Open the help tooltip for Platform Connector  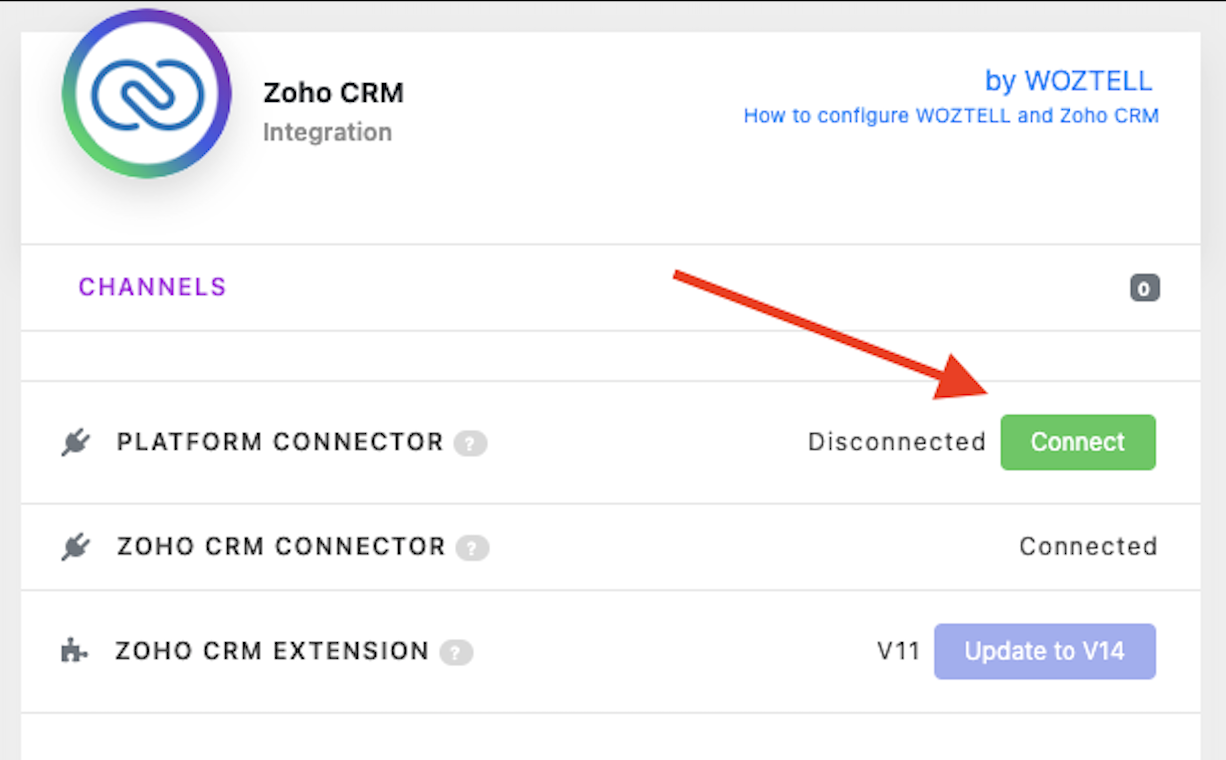tap(470, 444)
